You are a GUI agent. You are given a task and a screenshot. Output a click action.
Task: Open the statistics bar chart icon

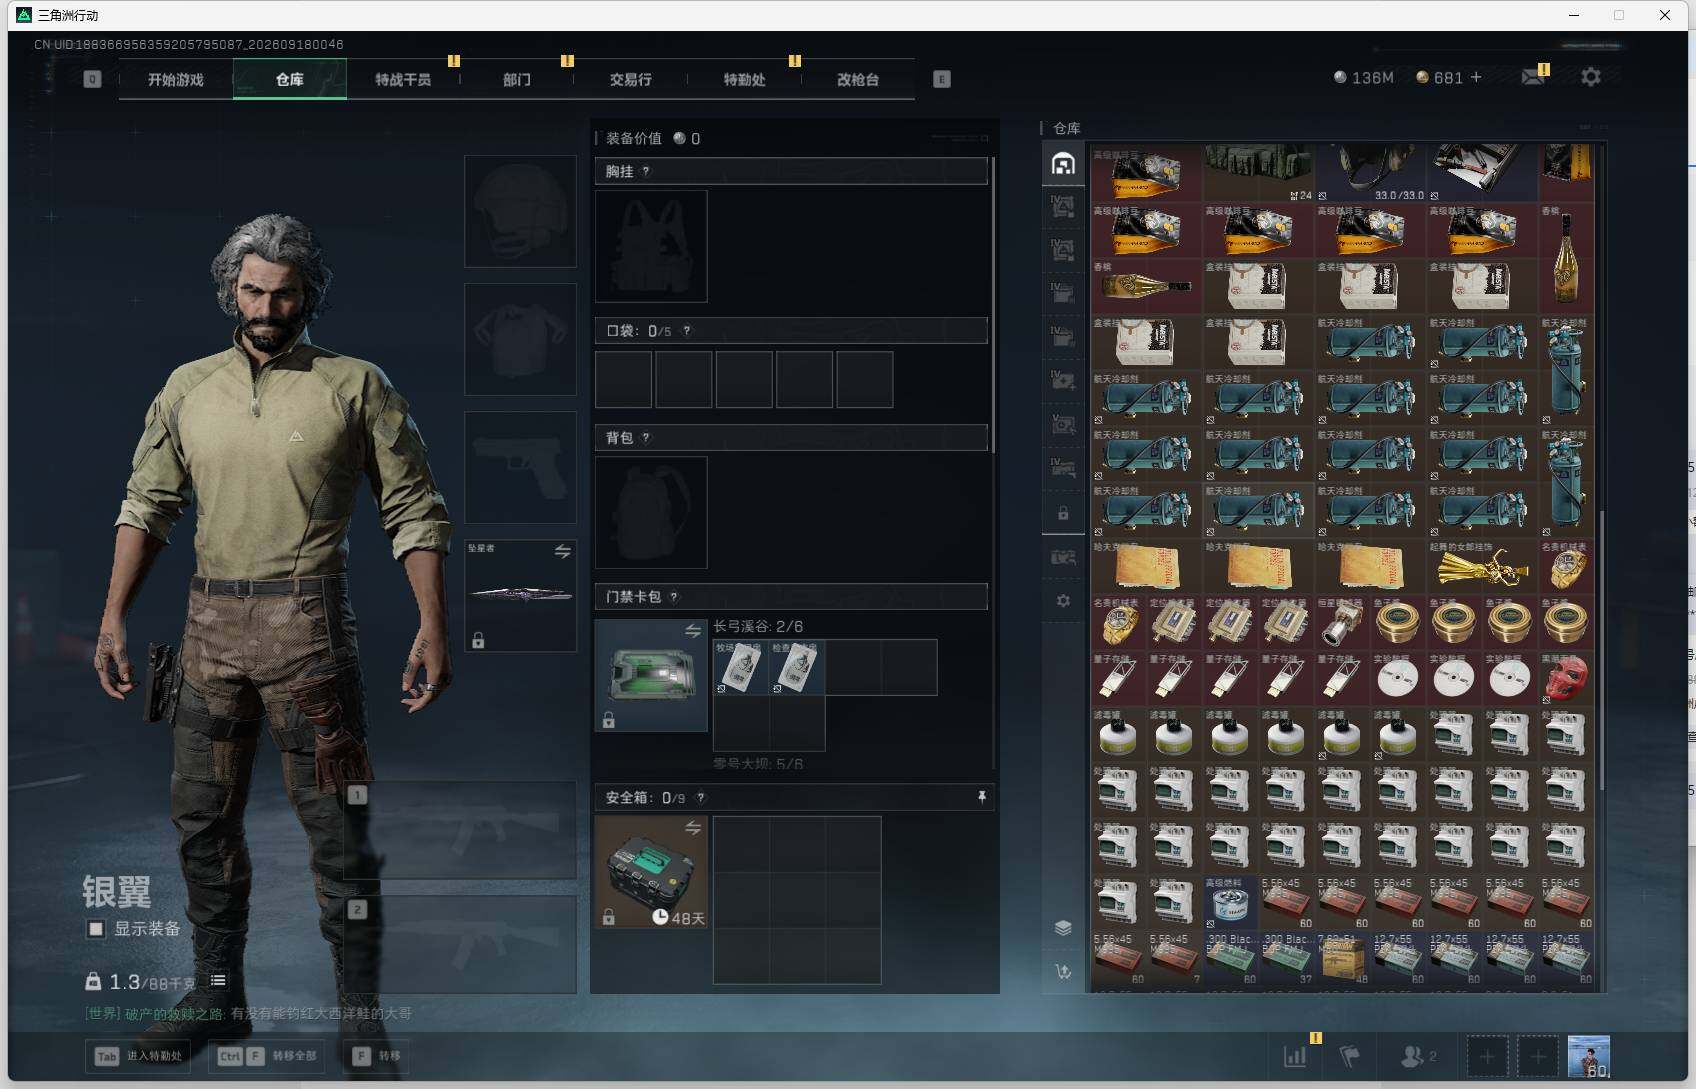pos(1295,1056)
